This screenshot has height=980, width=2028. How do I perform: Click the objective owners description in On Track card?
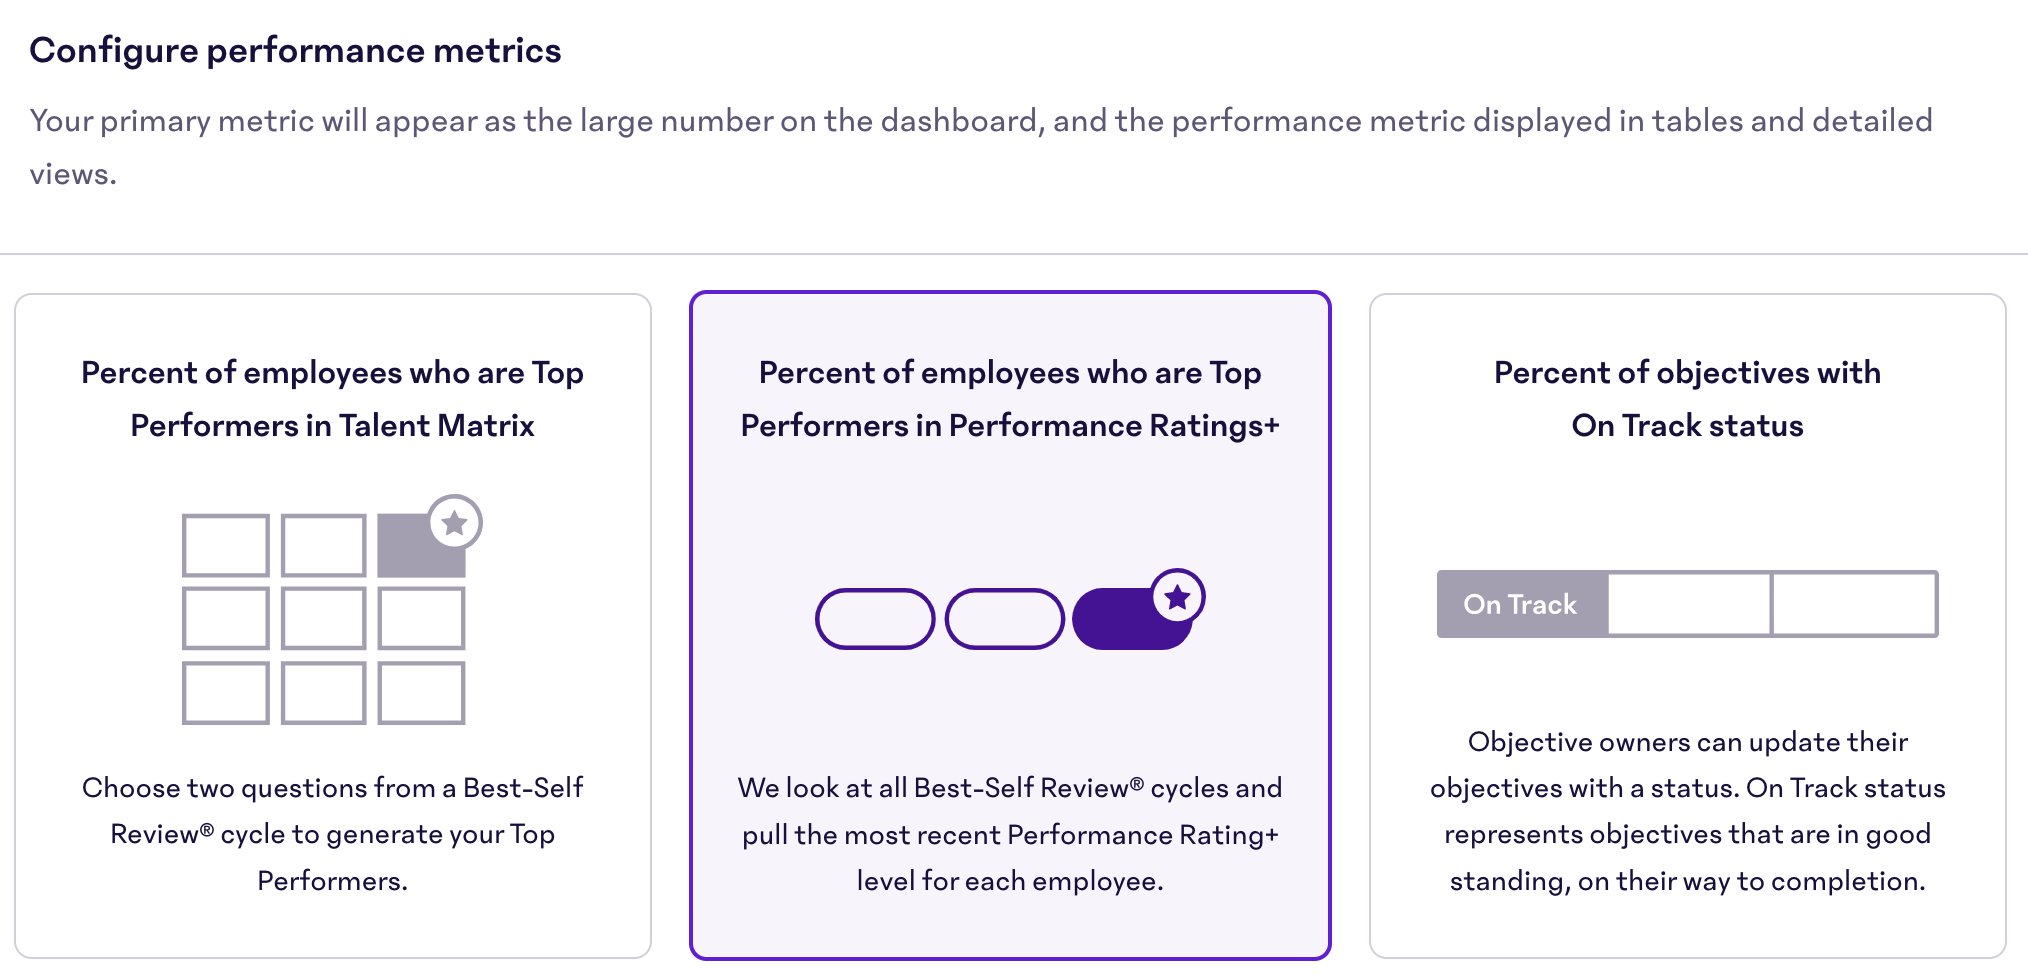[1688, 811]
